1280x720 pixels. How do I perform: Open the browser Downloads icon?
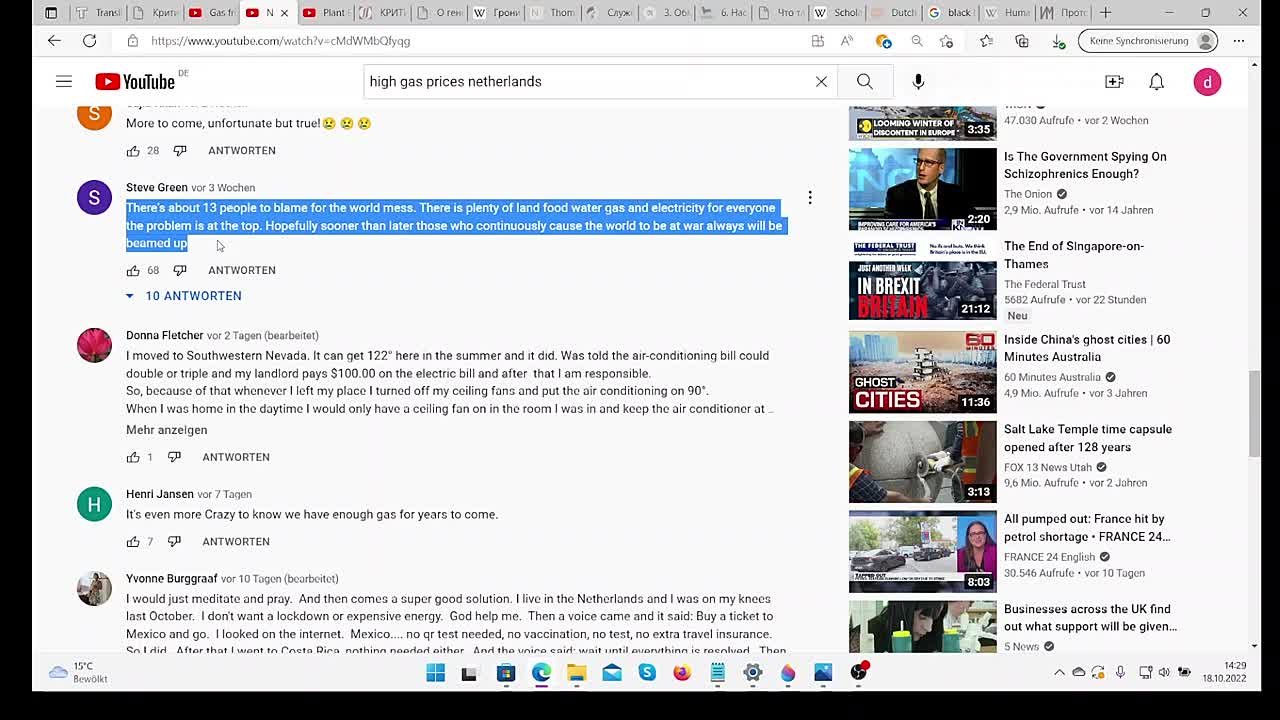[x=1058, y=41]
